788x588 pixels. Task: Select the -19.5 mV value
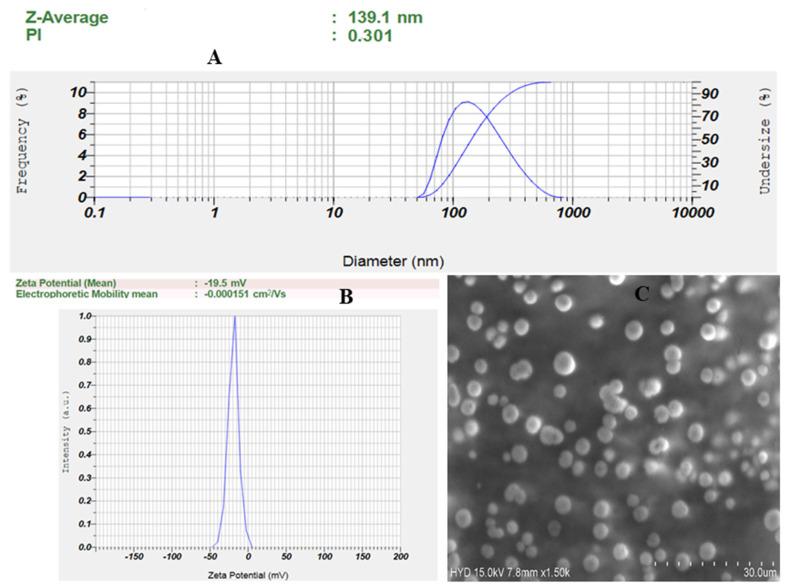tap(225, 283)
